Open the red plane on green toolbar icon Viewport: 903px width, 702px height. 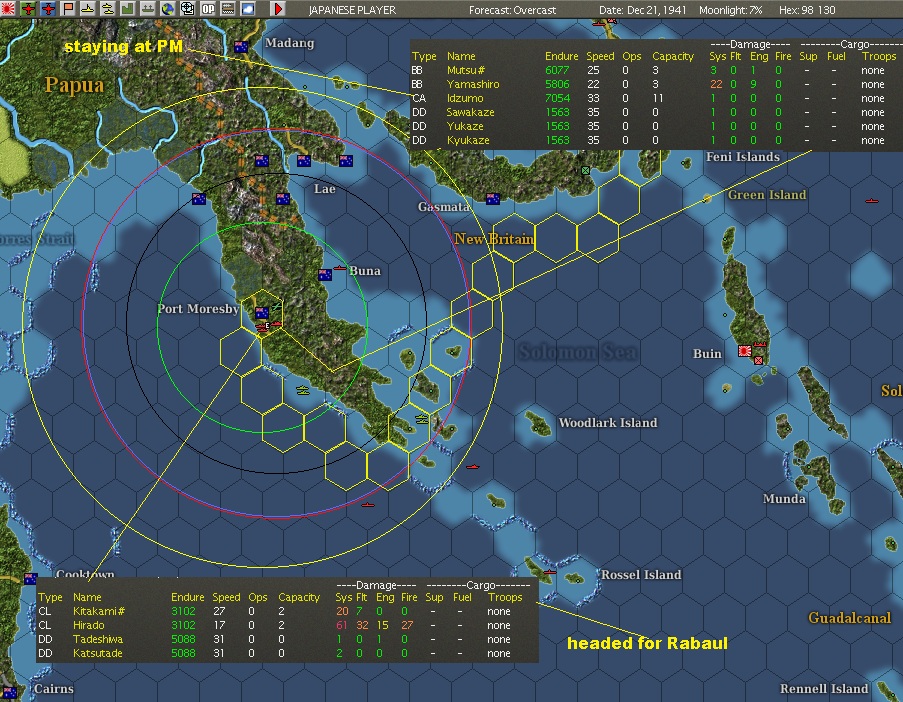tap(28, 9)
